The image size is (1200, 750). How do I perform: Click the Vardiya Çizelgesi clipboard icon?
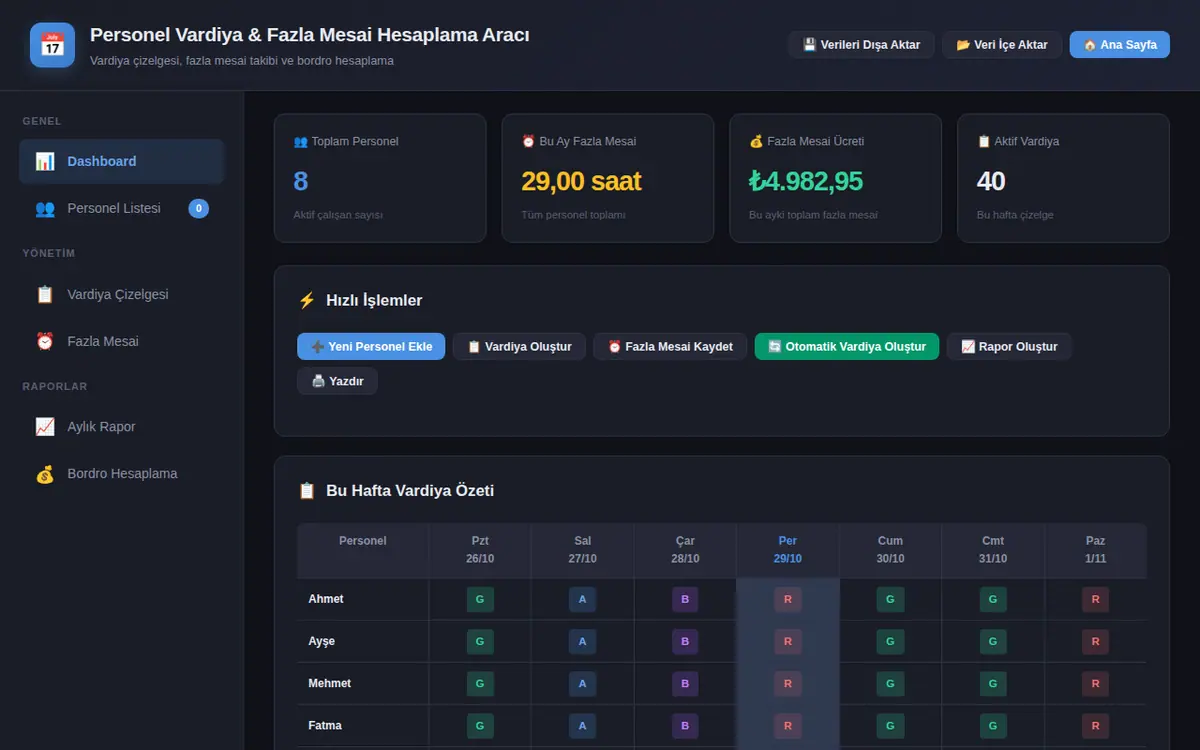(45, 294)
